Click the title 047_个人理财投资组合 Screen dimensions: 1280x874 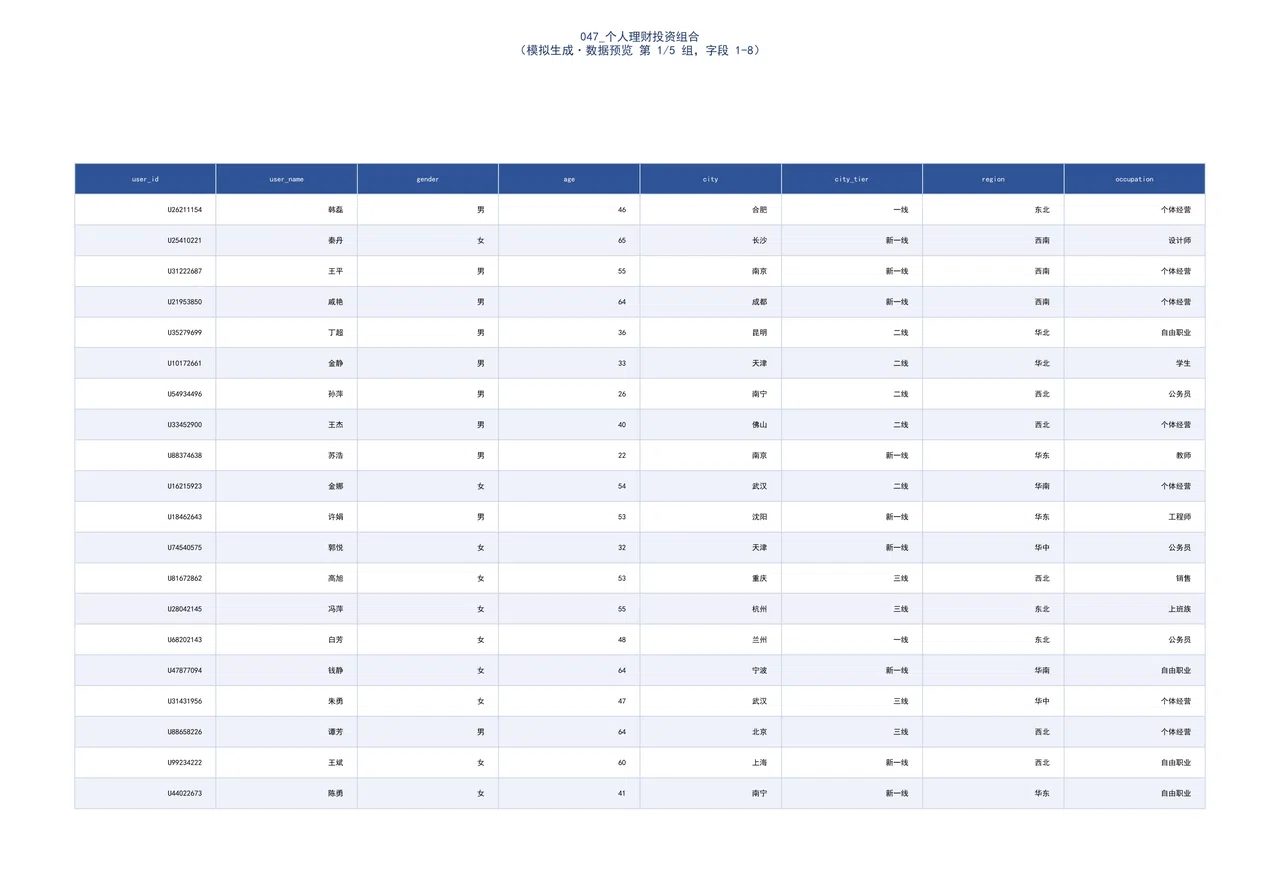tap(640, 36)
